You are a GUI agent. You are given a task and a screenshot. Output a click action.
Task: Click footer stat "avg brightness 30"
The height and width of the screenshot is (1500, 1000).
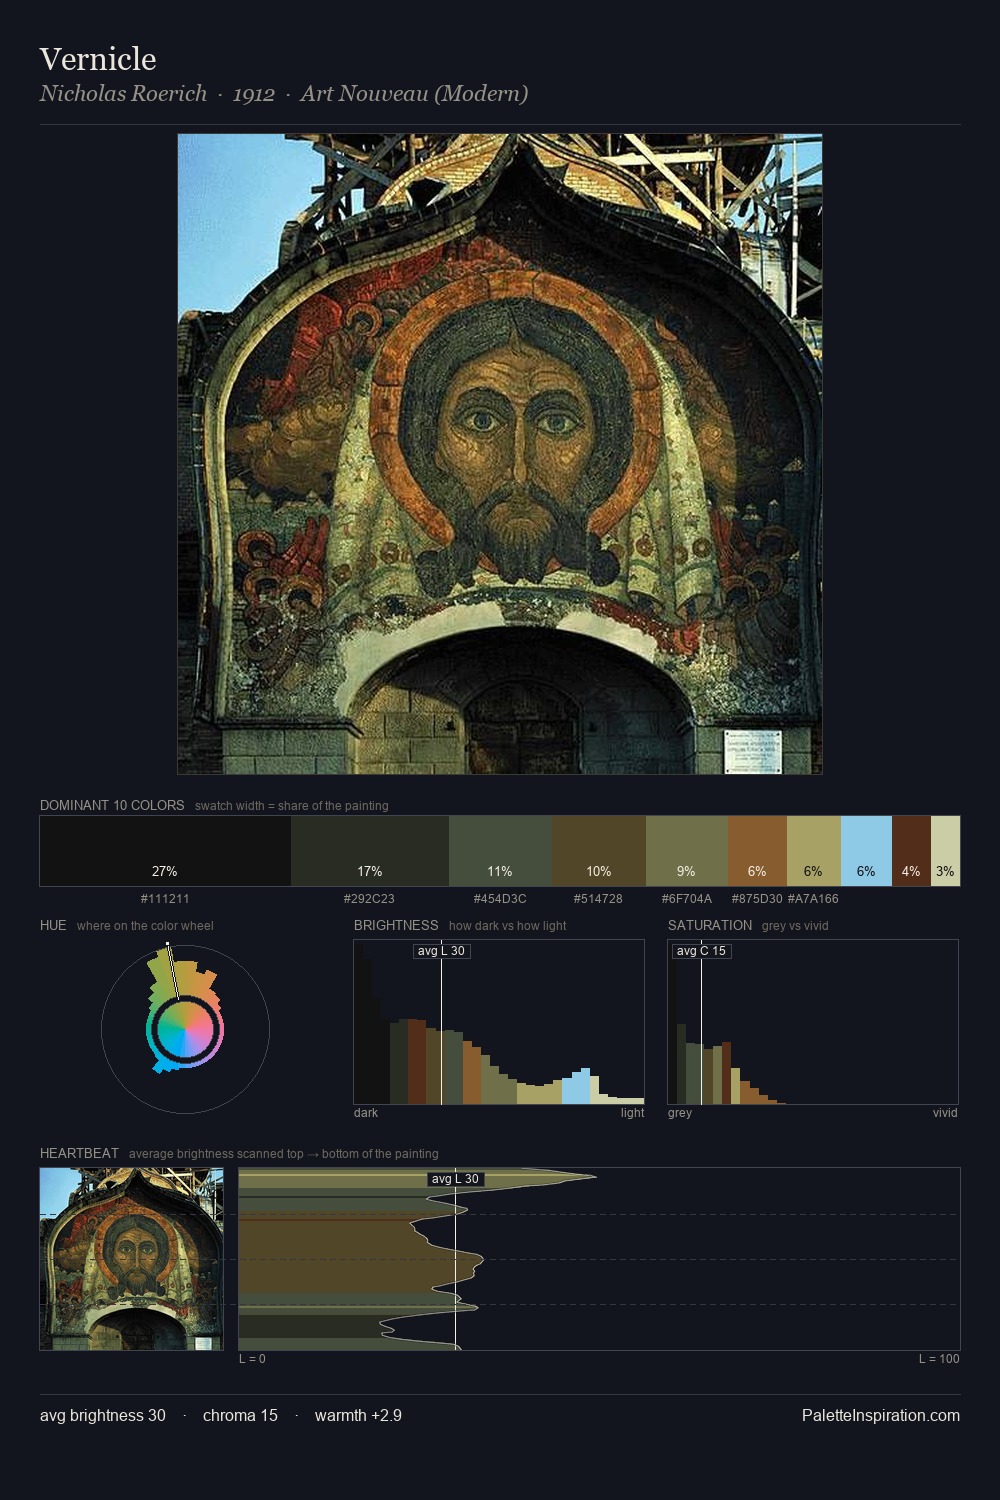click(x=103, y=1415)
